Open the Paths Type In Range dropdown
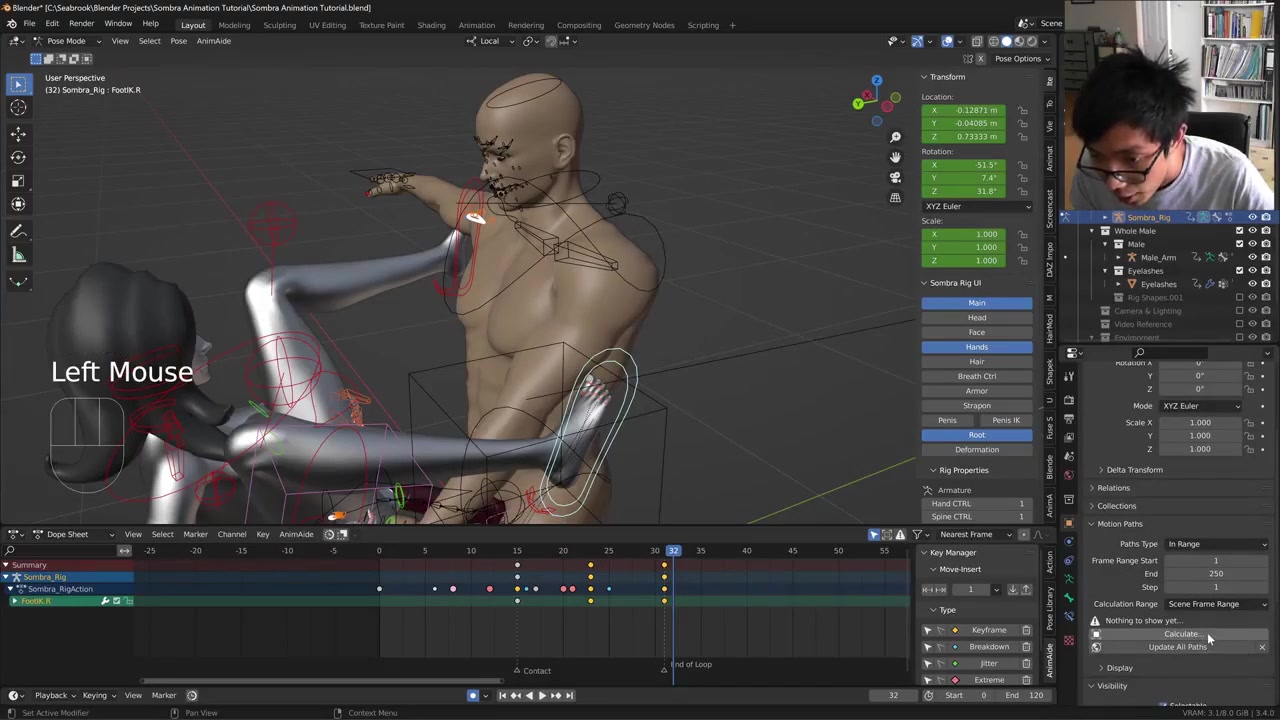Viewport: 1280px width, 720px height. click(1216, 544)
